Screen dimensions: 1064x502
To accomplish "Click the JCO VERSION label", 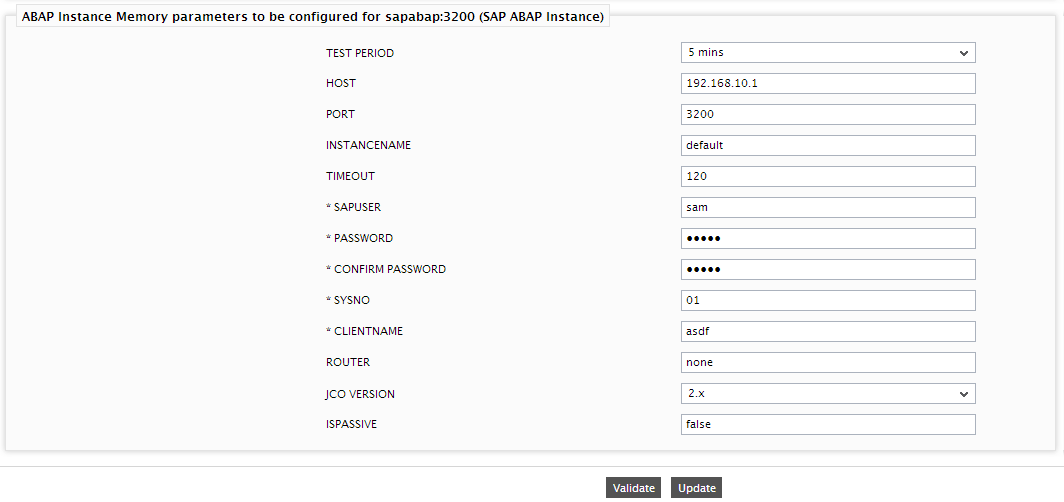I will 360,393.
